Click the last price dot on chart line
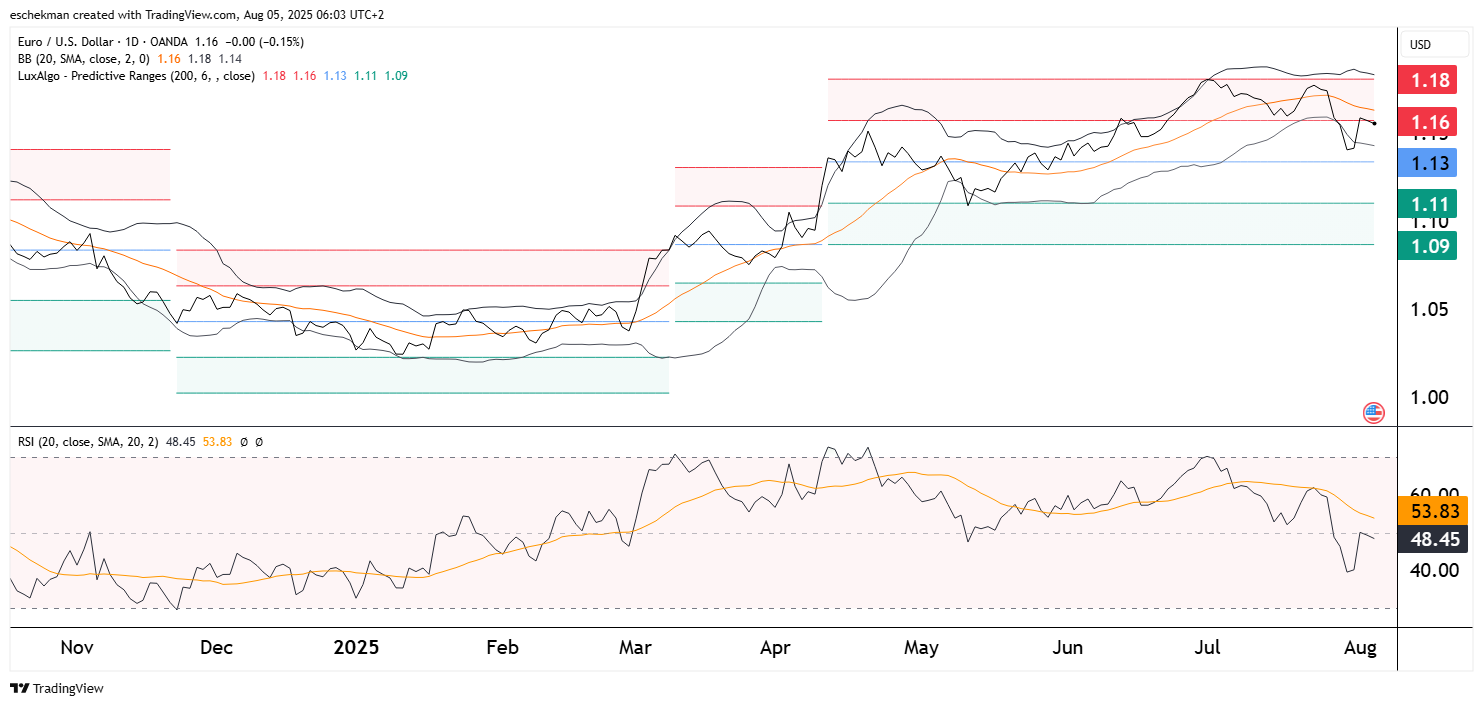This screenshot has height=706, width=1483. 1375,123
